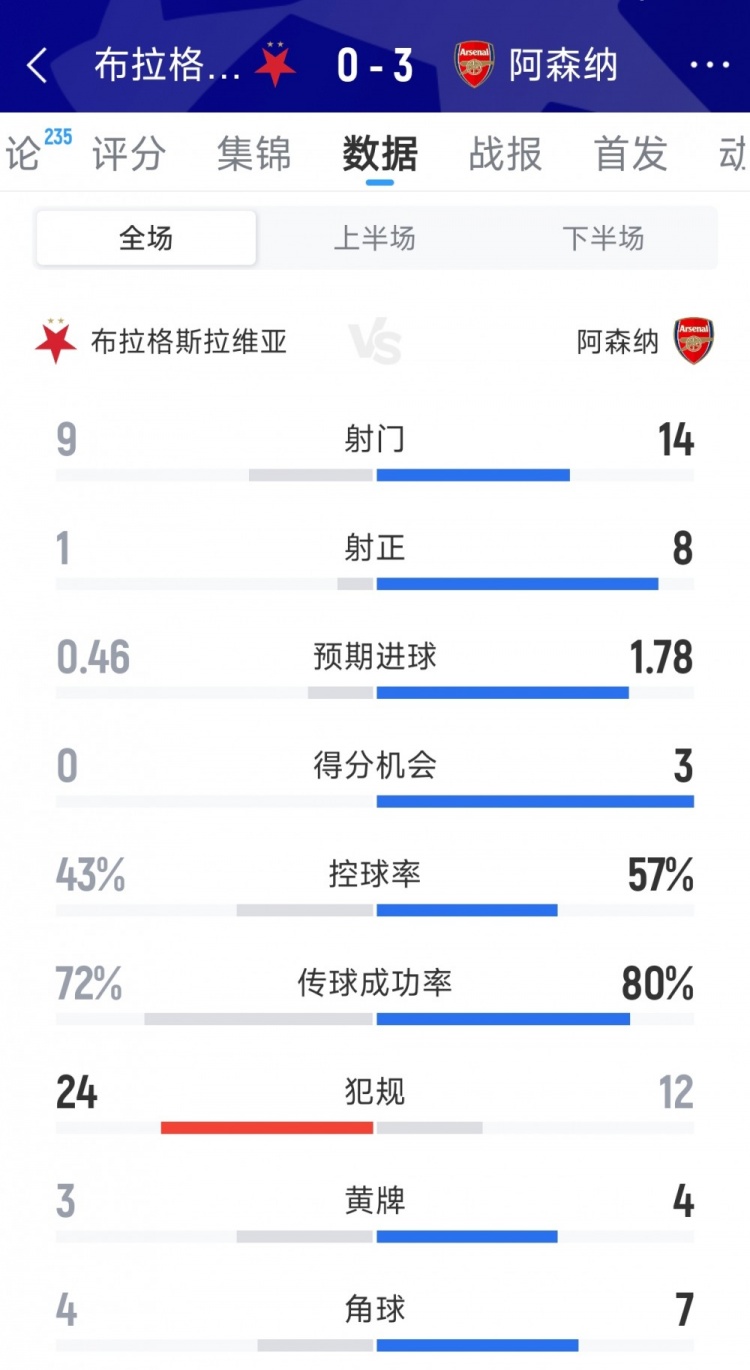Tap the Slavia Praha red star logo in header
Image resolution: width=750 pixels, height=1370 pixels.
tap(275, 66)
